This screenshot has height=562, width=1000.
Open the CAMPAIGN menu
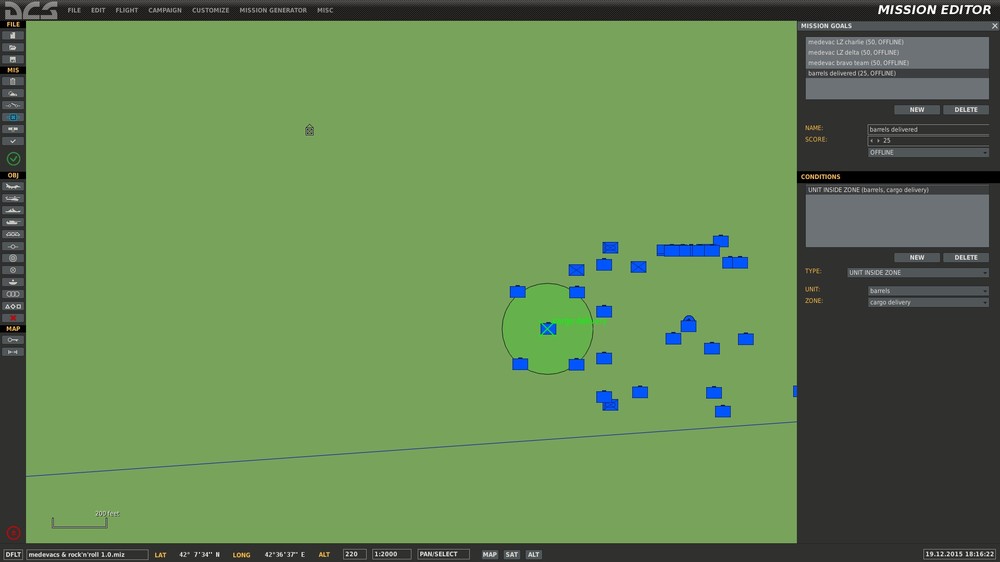[165, 10]
